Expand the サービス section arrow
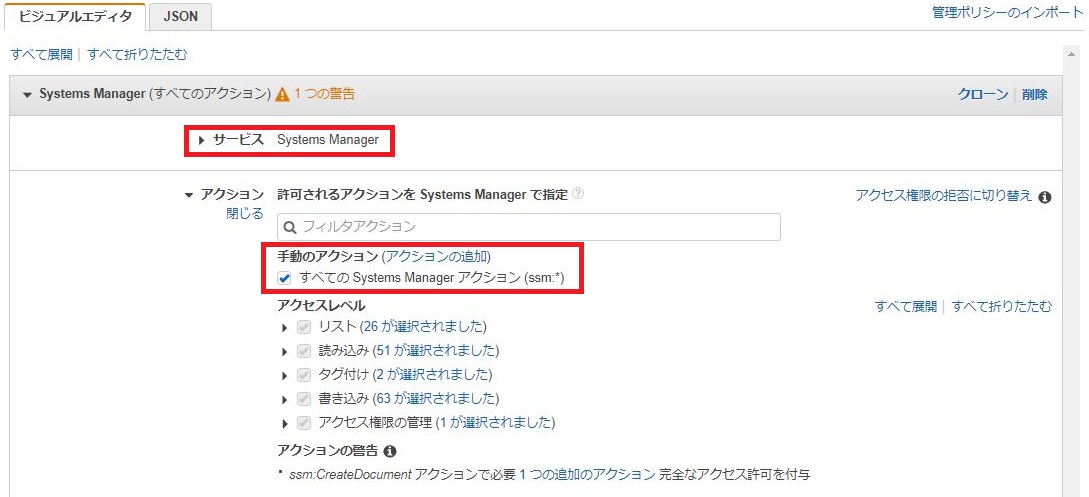The image size is (1089, 497). pyautogui.click(x=202, y=140)
